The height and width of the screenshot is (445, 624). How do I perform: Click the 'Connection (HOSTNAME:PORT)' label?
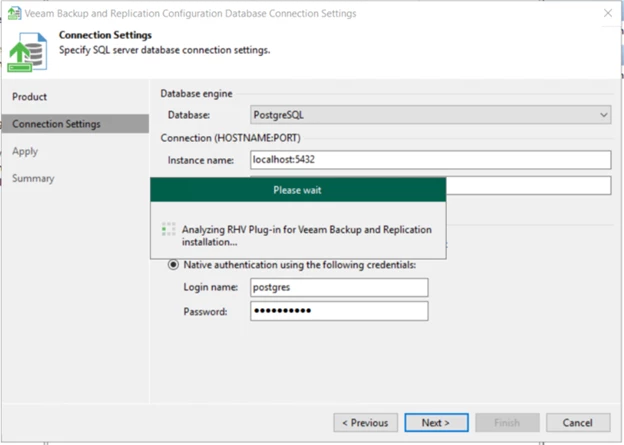point(230,138)
